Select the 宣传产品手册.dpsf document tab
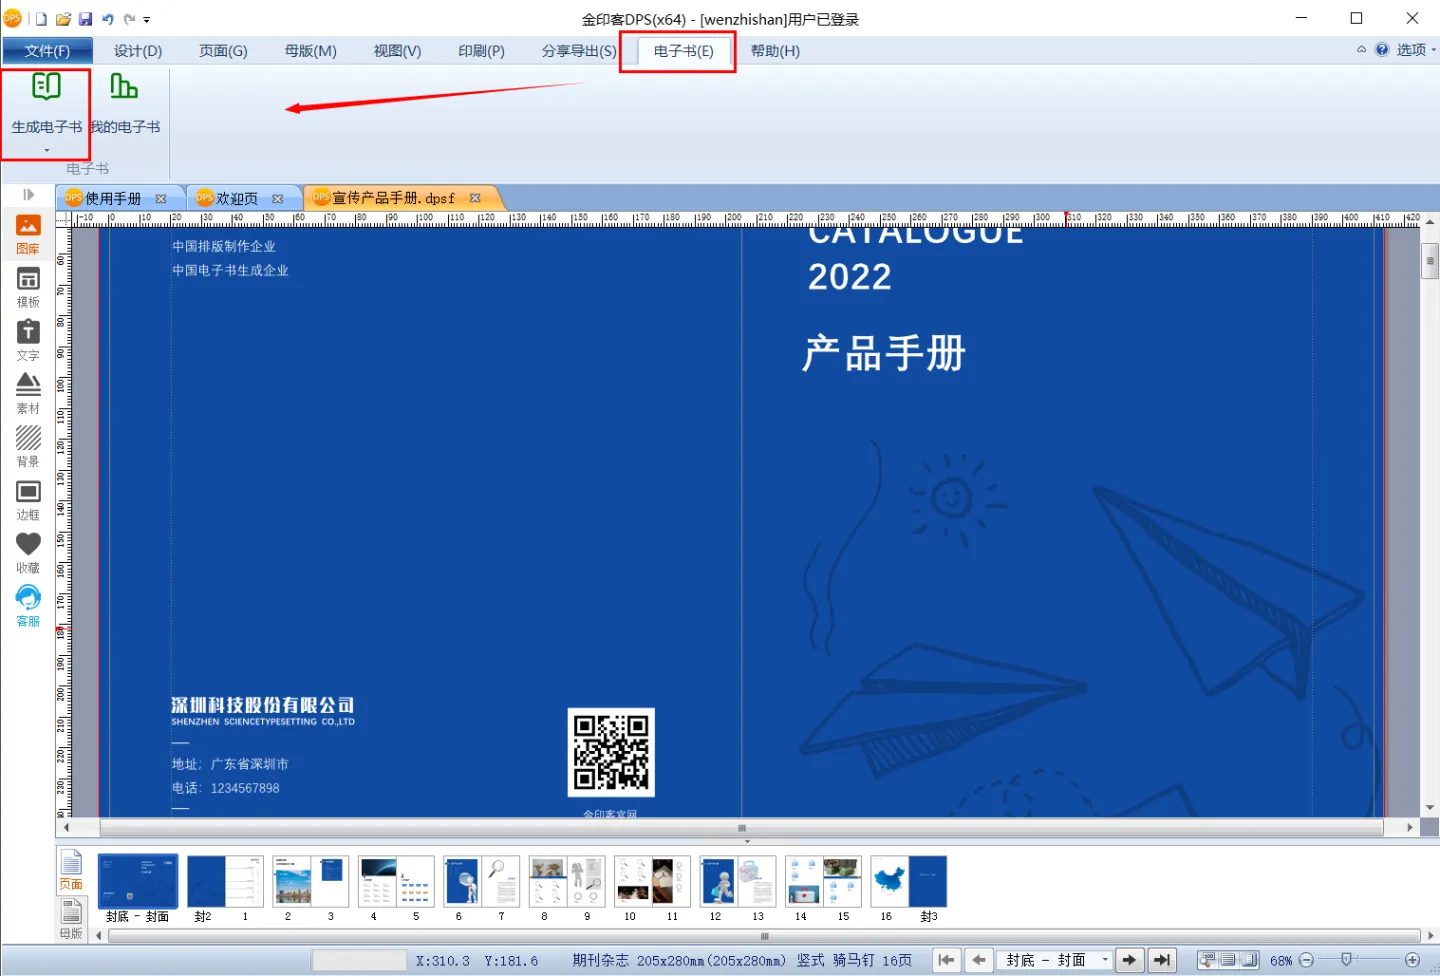Screen dimensions: 1440x976 click(x=393, y=198)
